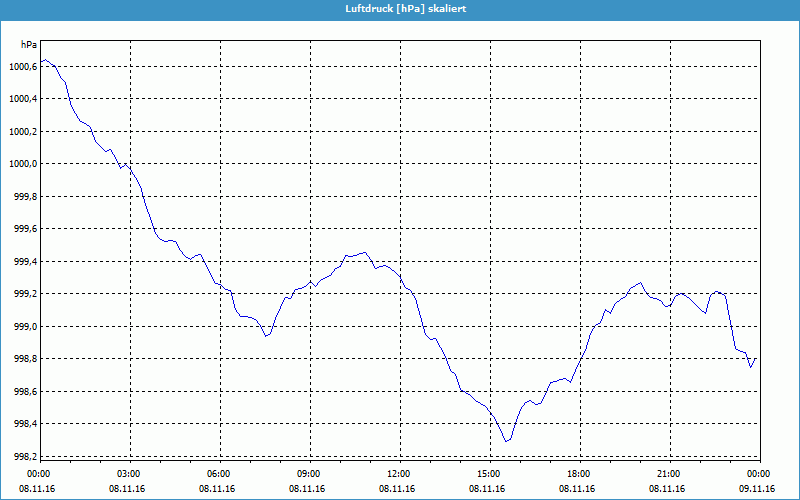
Task: Click the 06:00 time label
Action: tap(219, 474)
